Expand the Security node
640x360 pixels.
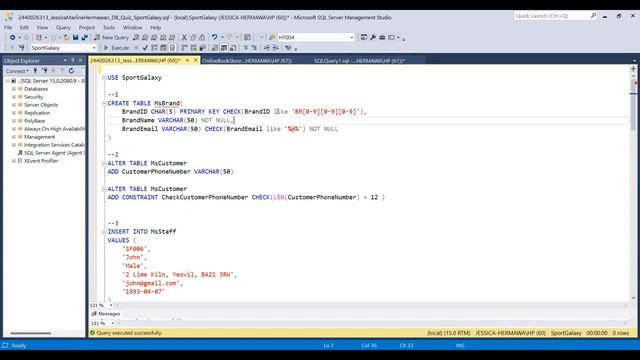[x=14, y=97]
